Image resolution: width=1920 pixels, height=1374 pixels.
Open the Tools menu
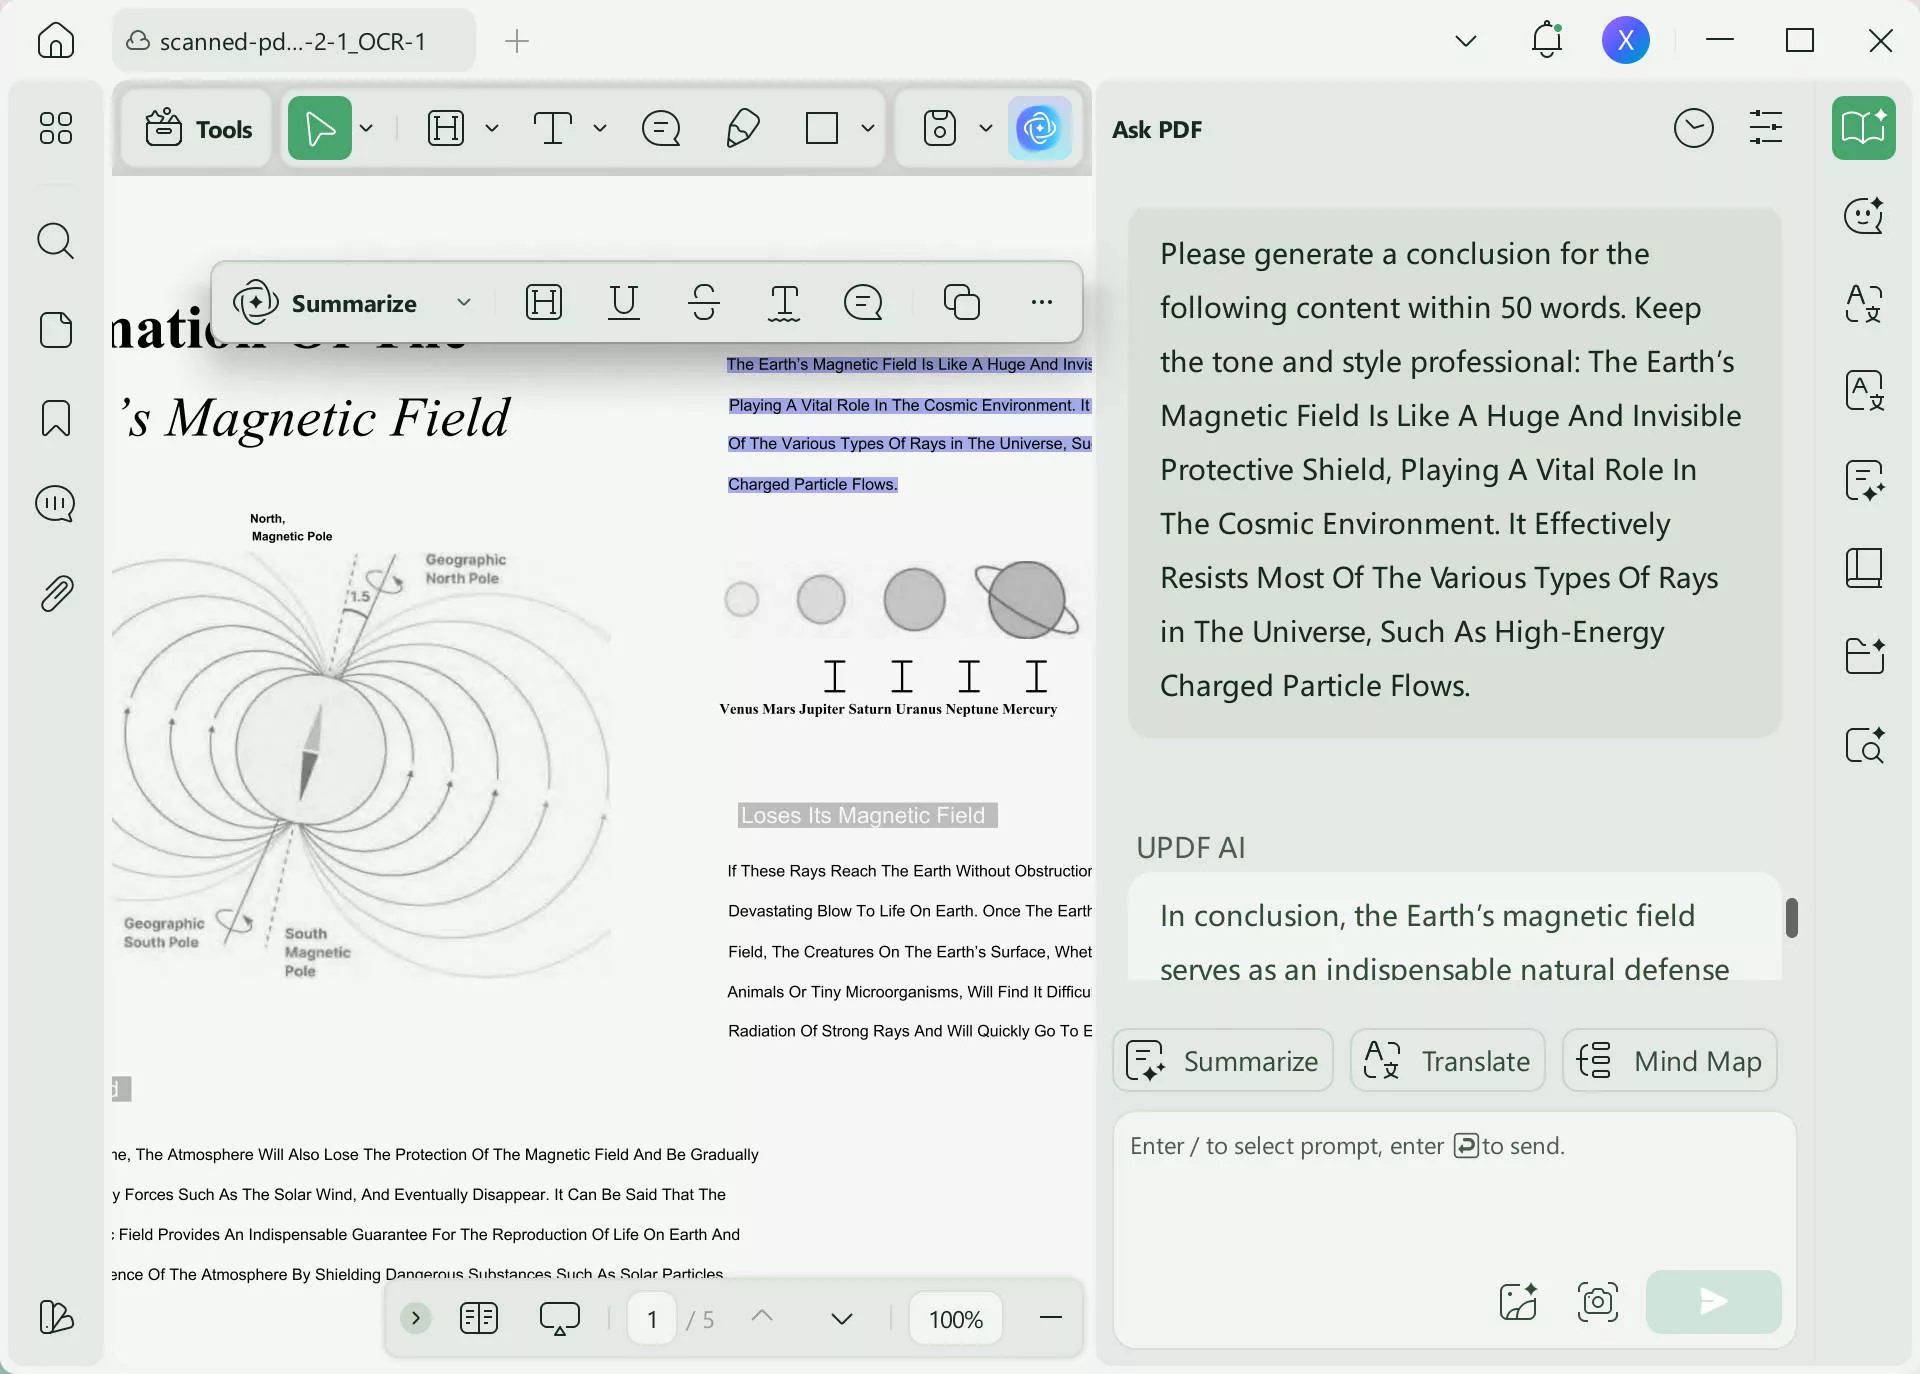click(x=198, y=128)
